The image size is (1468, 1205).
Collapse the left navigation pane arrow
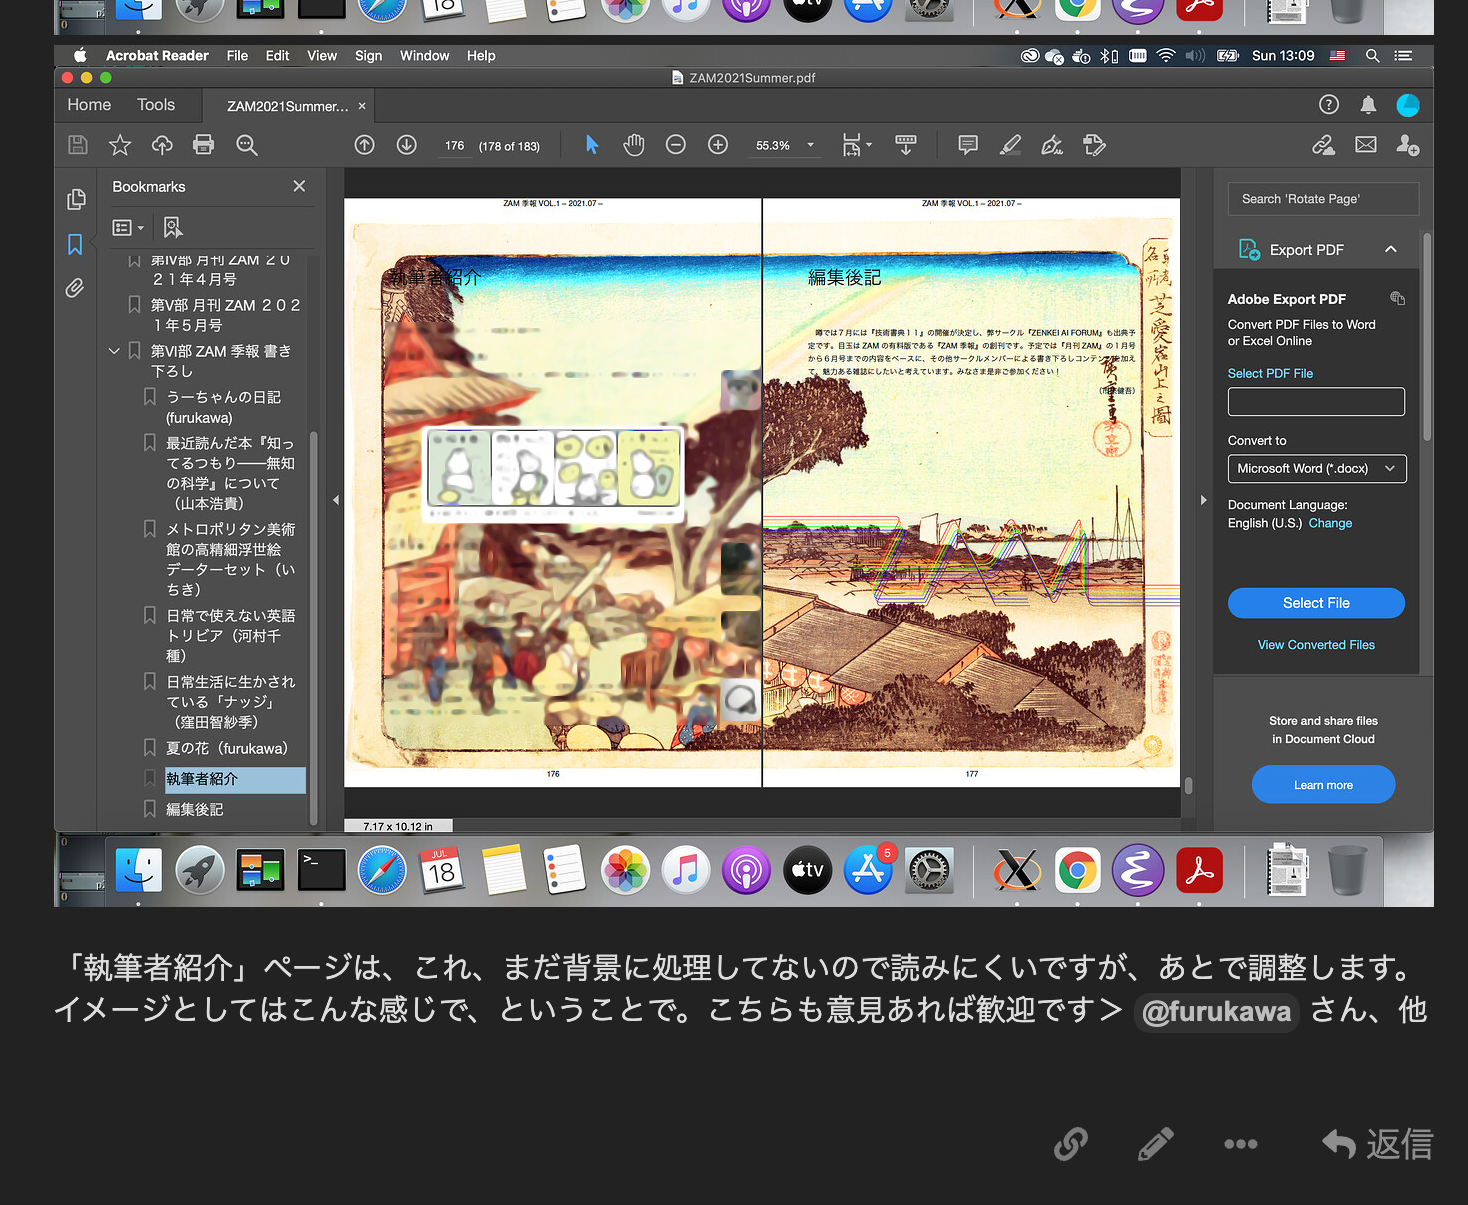[x=336, y=500]
